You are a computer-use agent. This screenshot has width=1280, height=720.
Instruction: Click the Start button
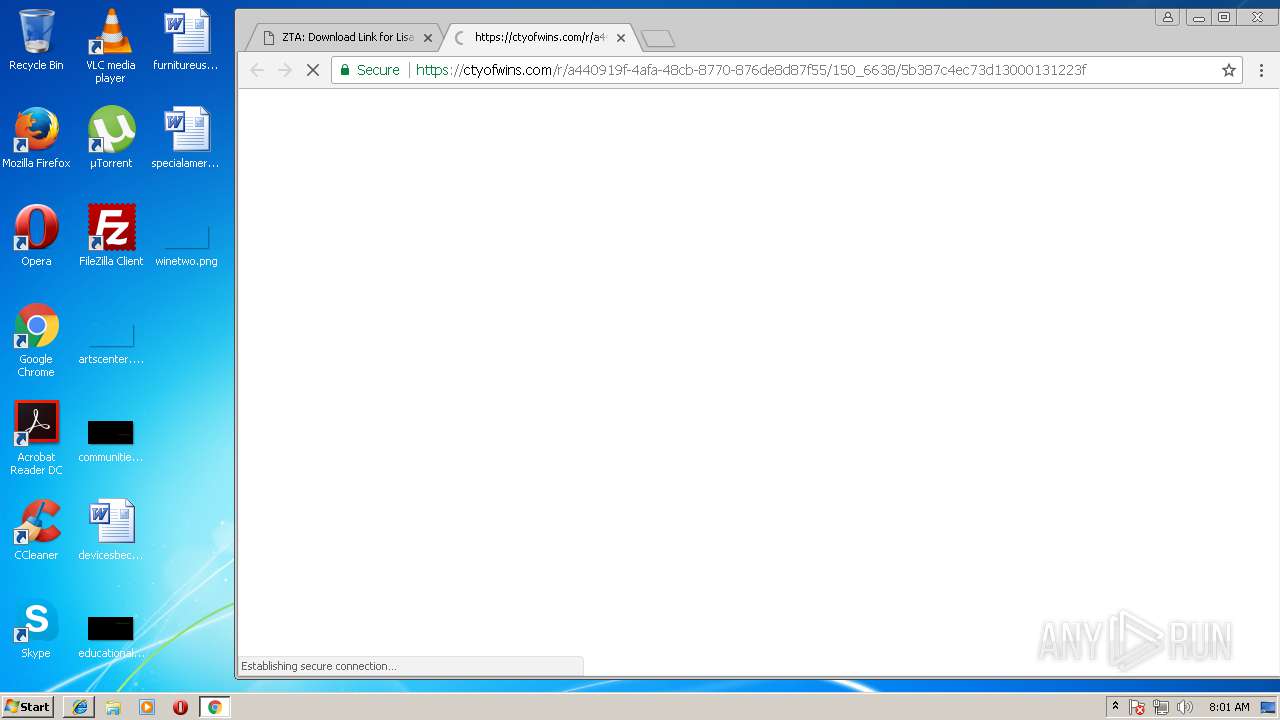(x=27, y=707)
